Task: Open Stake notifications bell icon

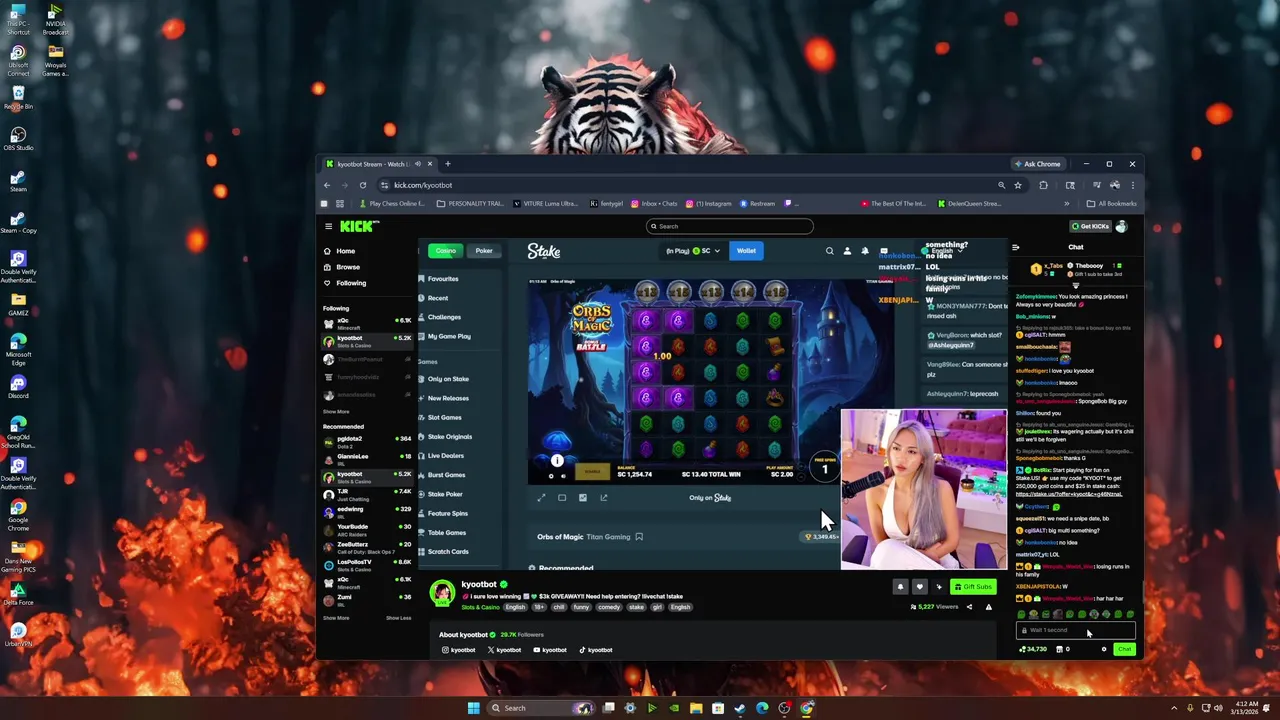Action: [x=865, y=251]
